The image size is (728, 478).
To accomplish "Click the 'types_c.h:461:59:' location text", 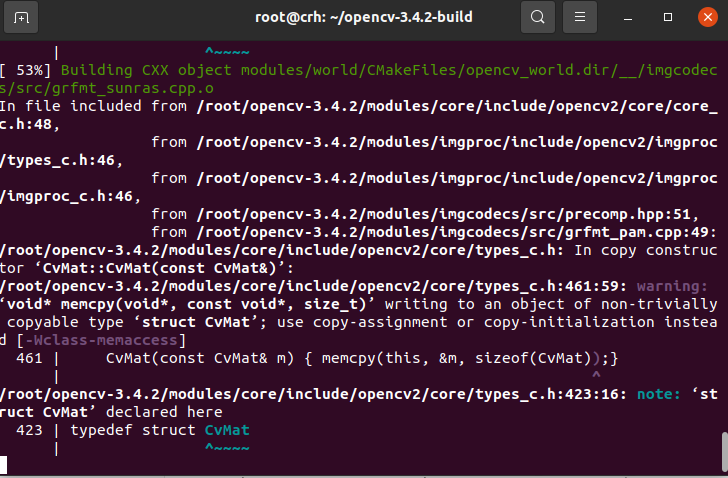I will click(550, 286).
